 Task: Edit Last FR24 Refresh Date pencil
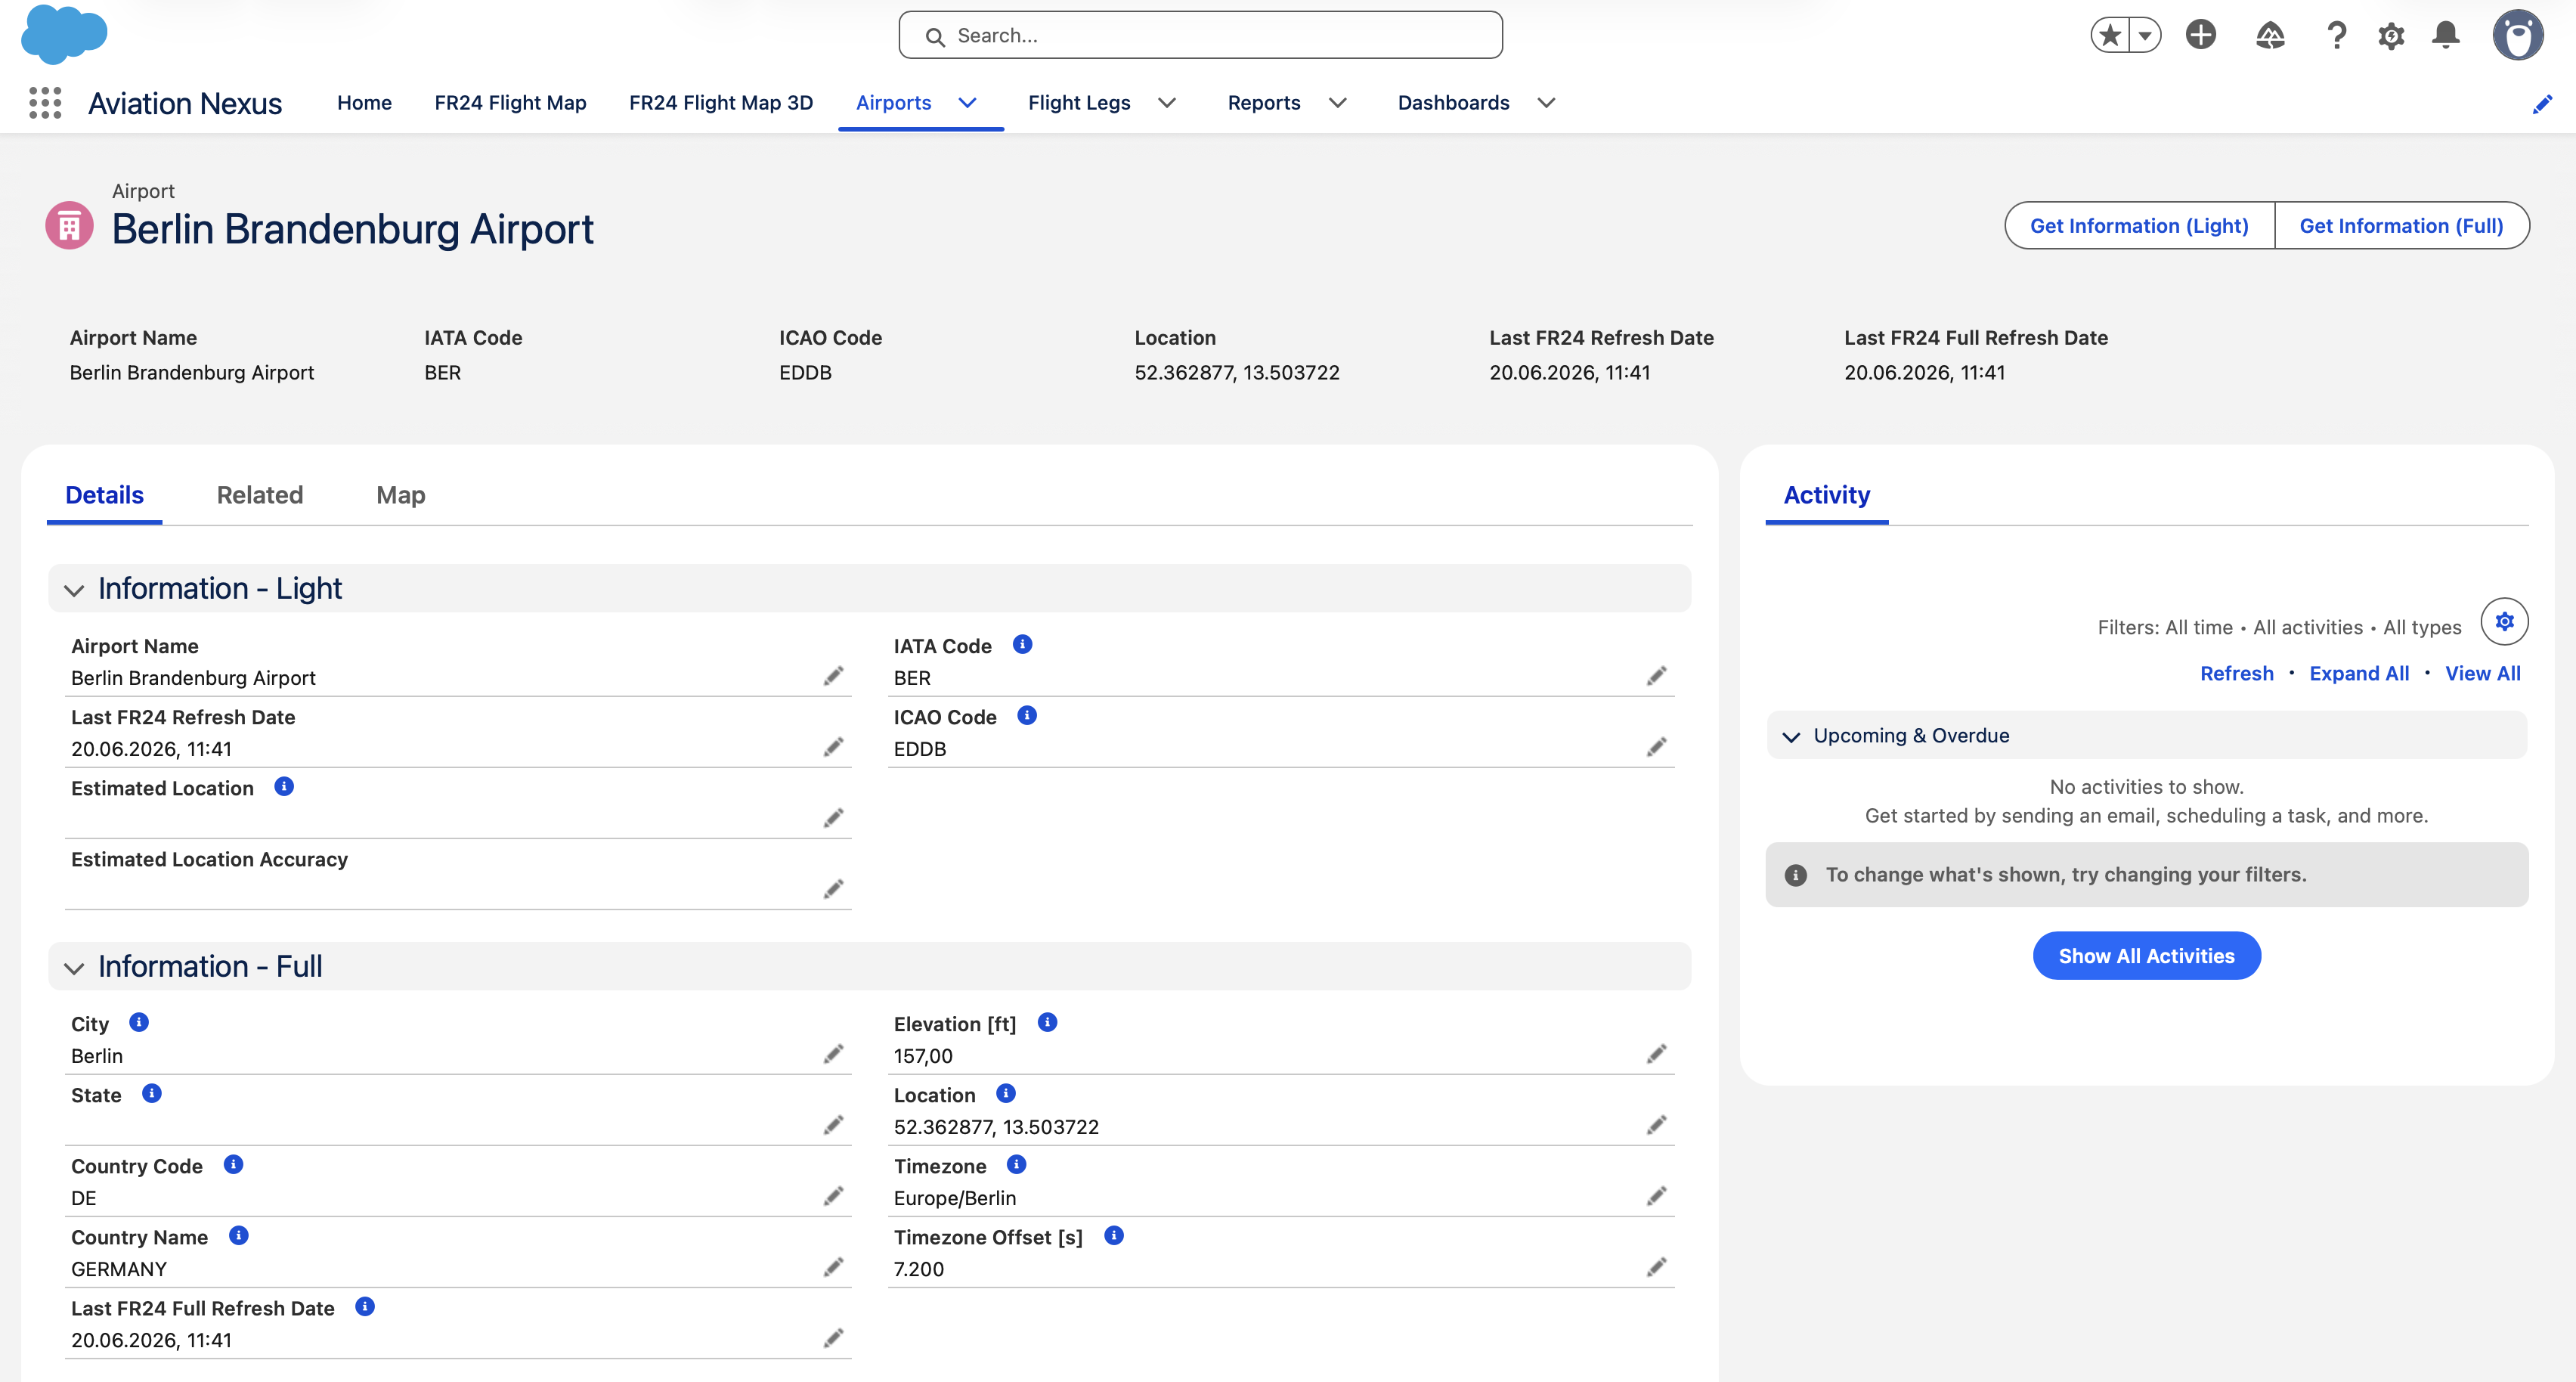coord(833,748)
